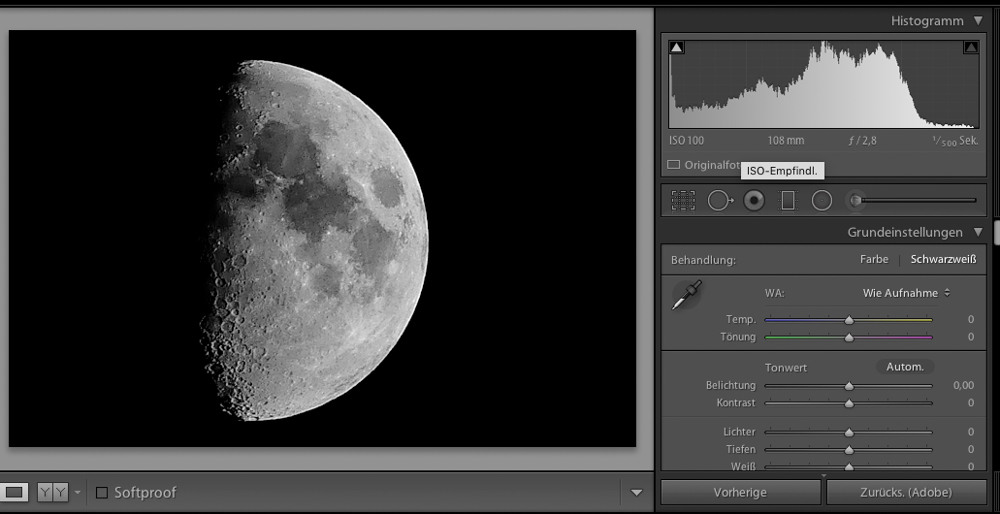The width and height of the screenshot is (1000, 514).
Task: Switch to Loupe view mode
Action: click(15, 492)
